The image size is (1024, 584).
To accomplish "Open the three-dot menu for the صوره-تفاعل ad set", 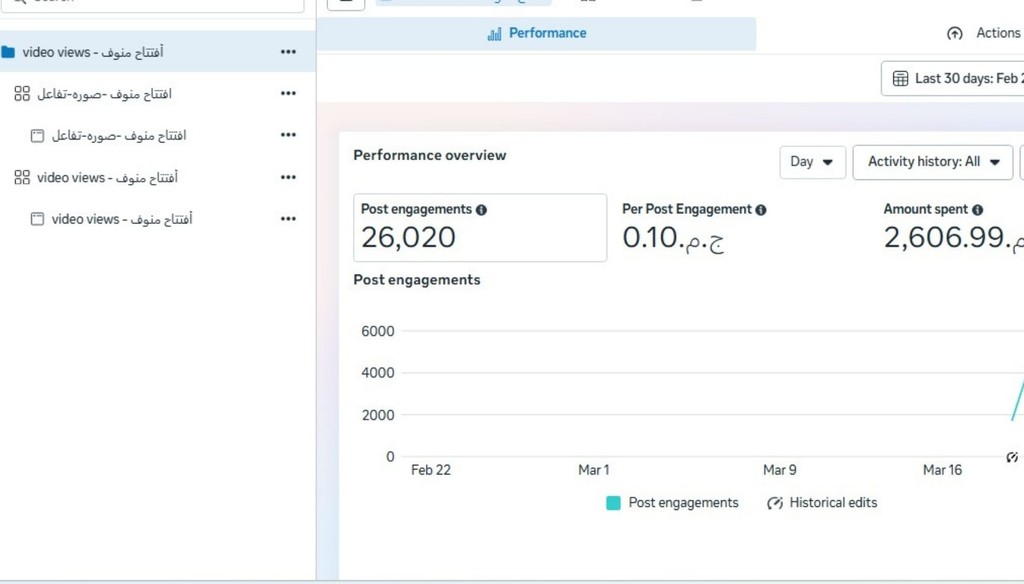I will (288, 94).
